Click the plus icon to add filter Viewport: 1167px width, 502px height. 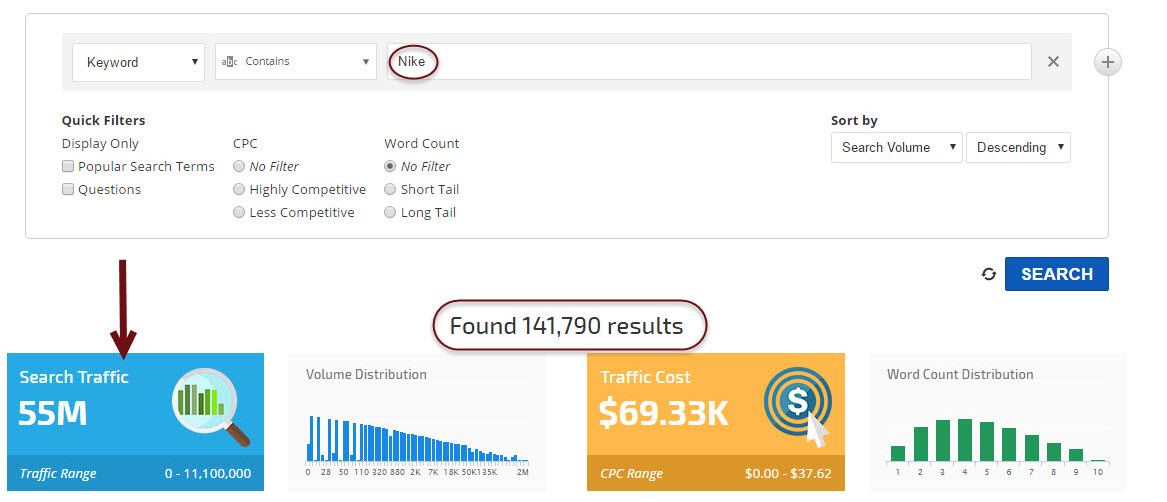coord(1107,62)
